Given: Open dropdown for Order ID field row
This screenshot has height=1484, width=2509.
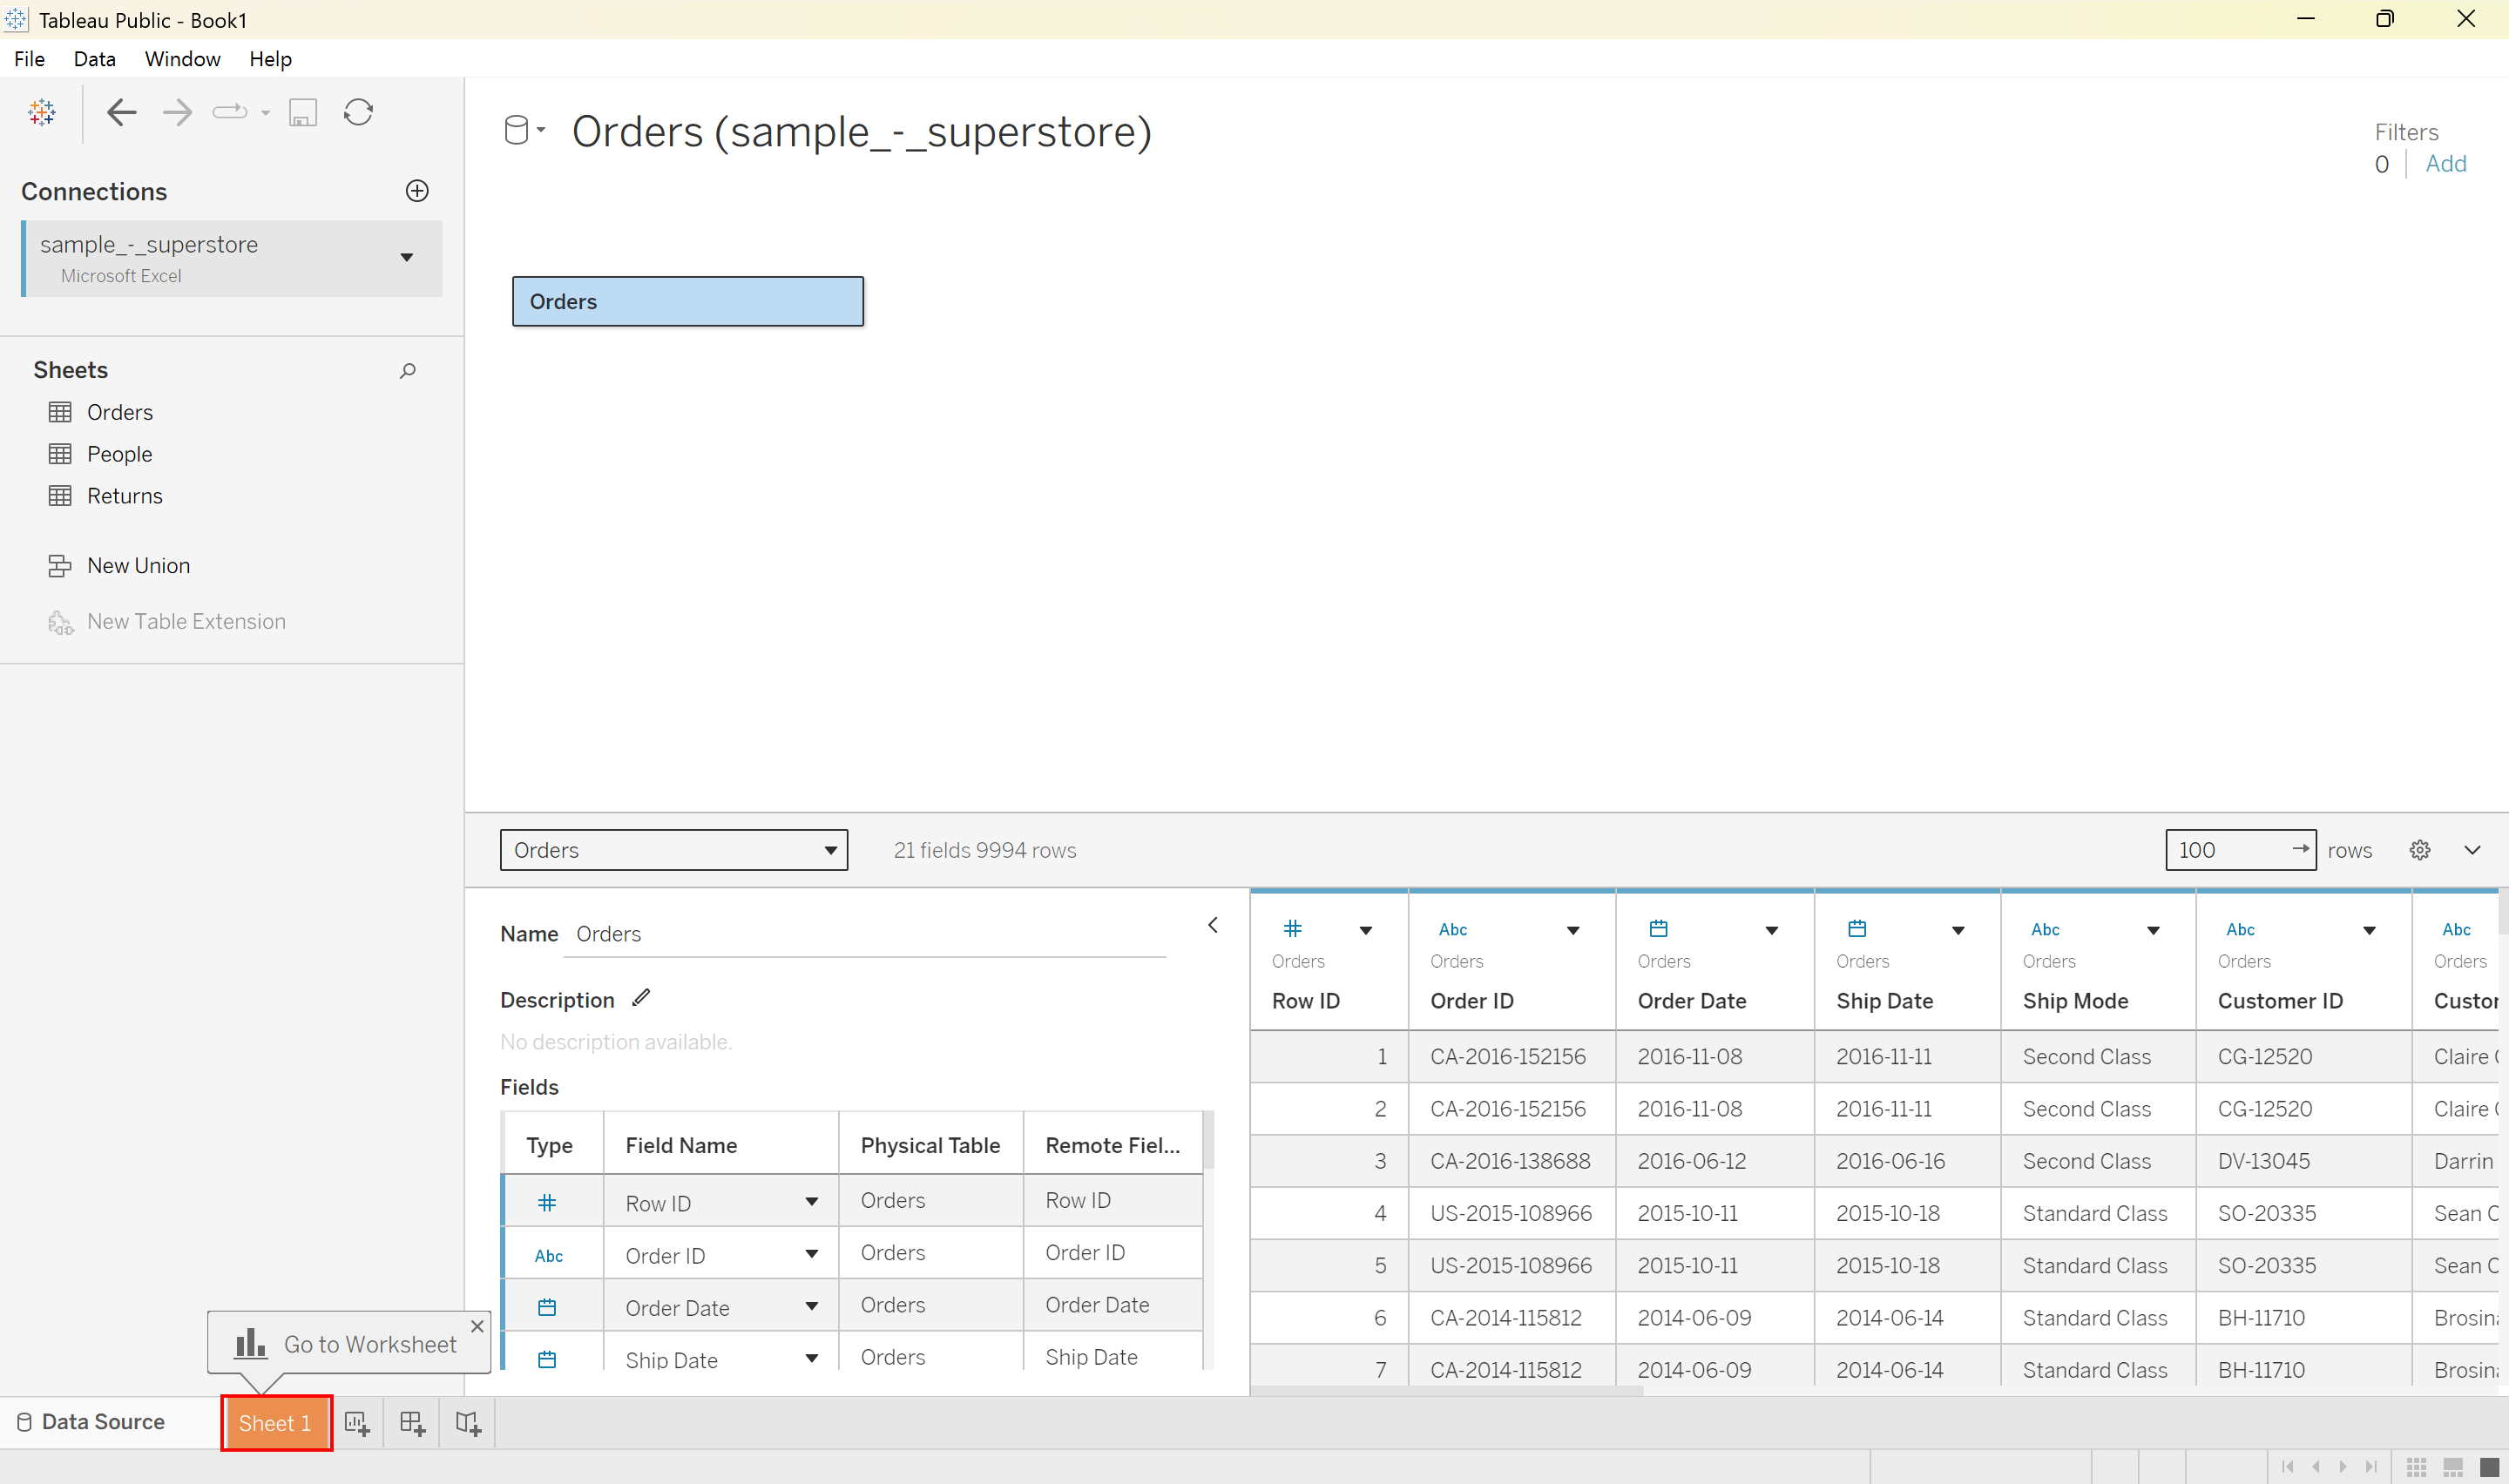Looking at the screenshot, I should pos(812,1254).
